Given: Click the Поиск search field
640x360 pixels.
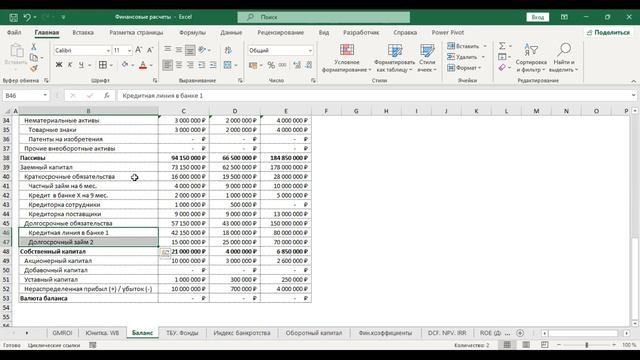Looking at the screenshot, I should pos(324,17).
